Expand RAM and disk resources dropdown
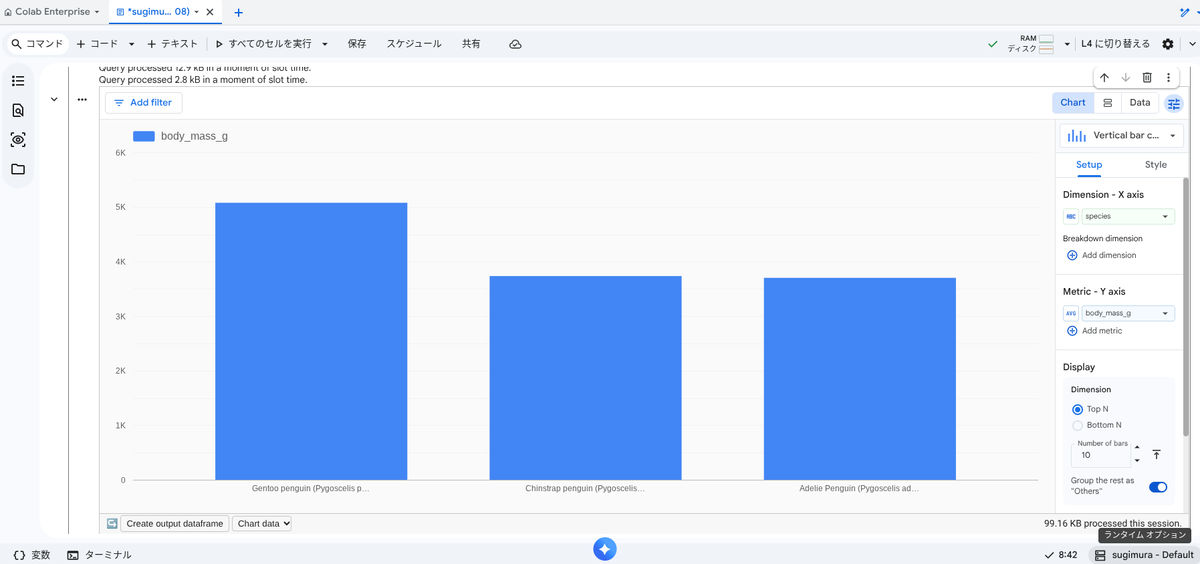 point(1067,44)
